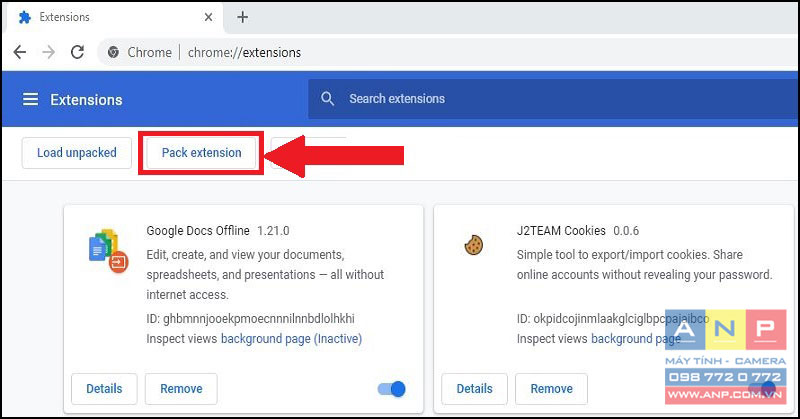Click the J2TEAM Cookies title

561,231
